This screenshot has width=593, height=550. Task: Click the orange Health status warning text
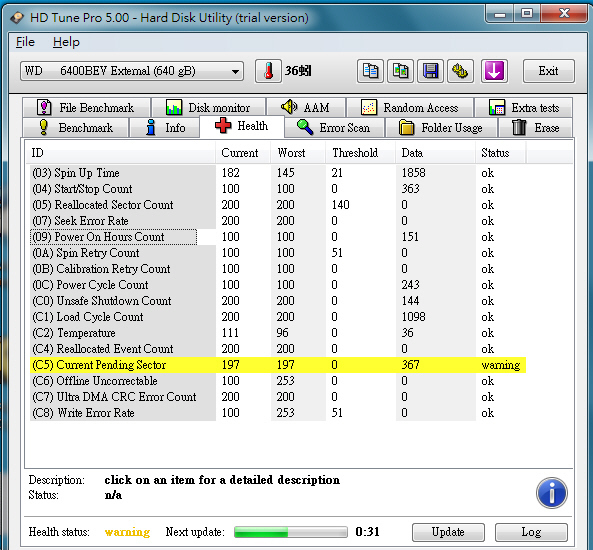click(127, 532)
